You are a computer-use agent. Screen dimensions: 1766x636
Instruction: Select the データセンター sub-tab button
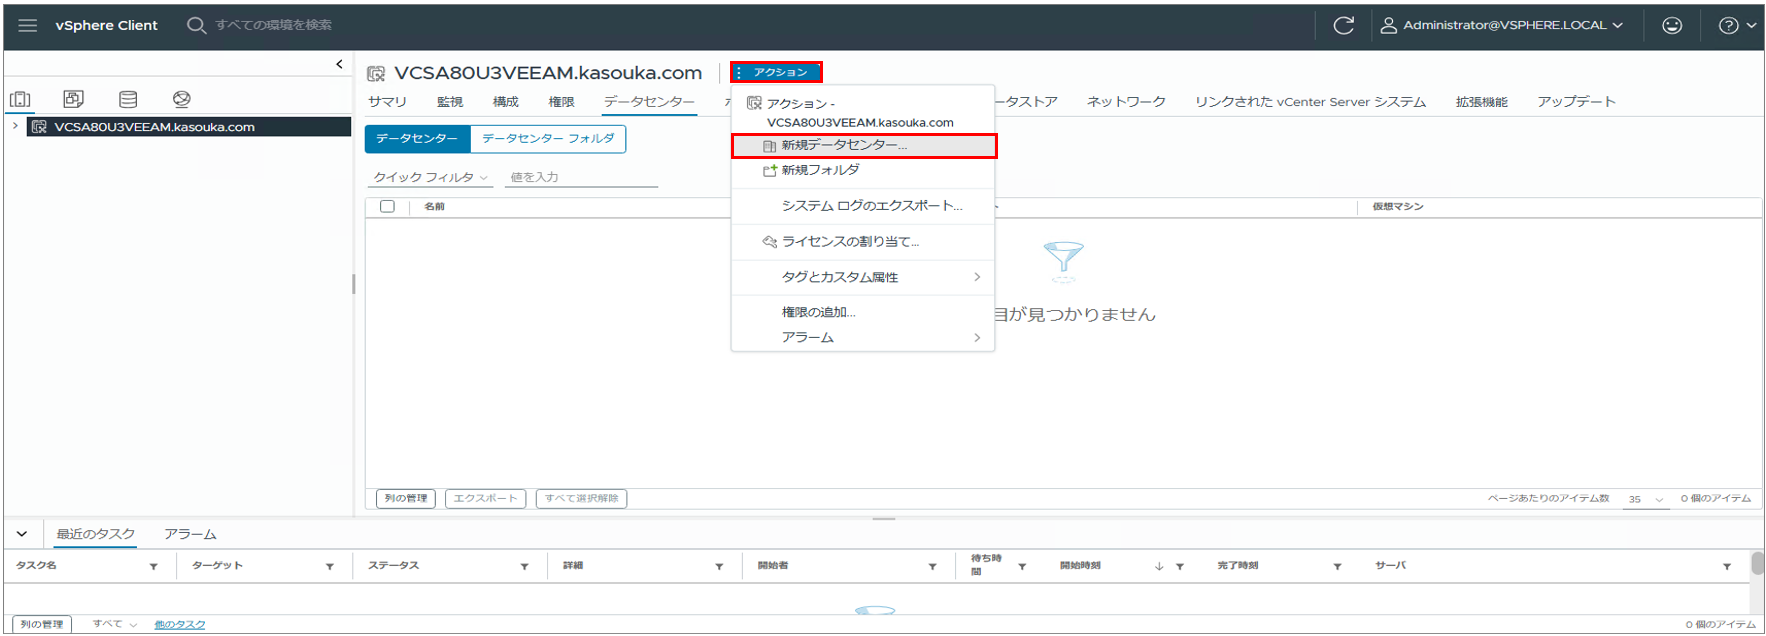point(417,139)
